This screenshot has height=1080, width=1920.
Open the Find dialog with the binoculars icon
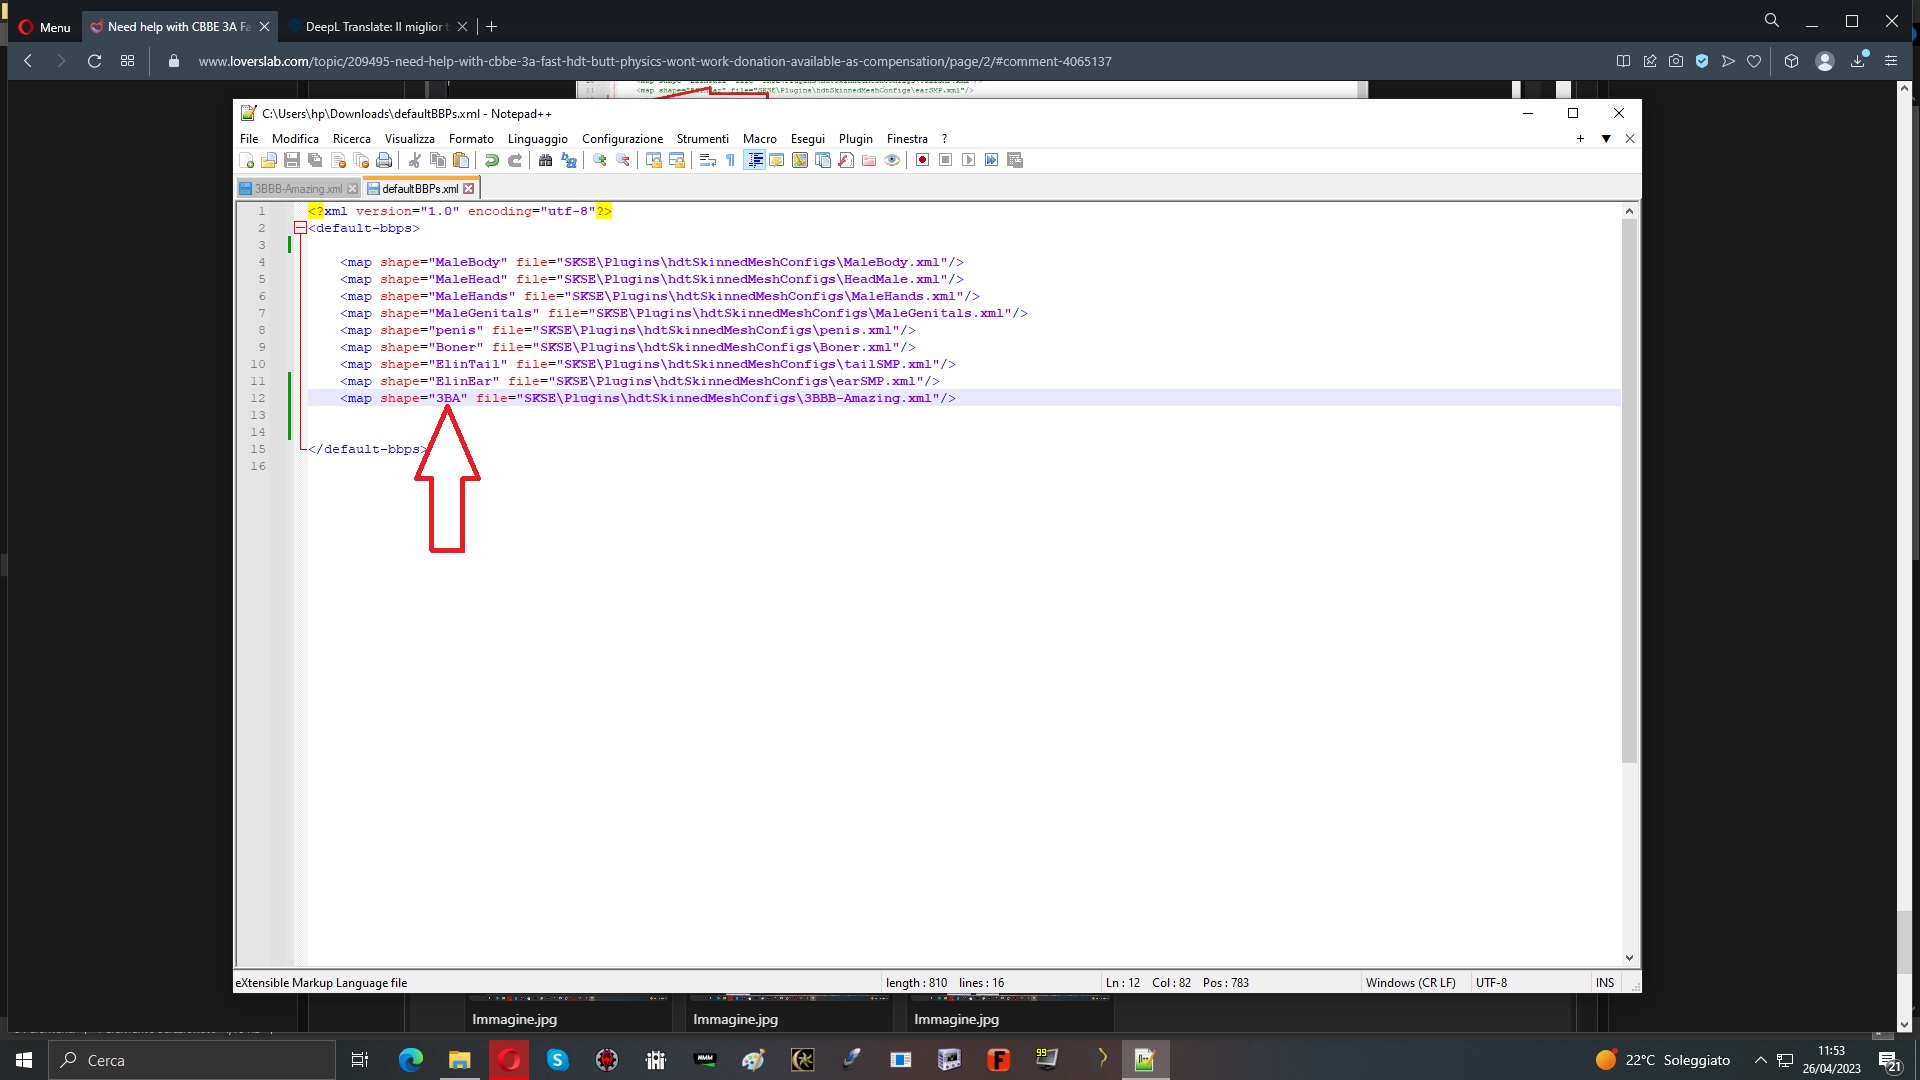(546, 160)
